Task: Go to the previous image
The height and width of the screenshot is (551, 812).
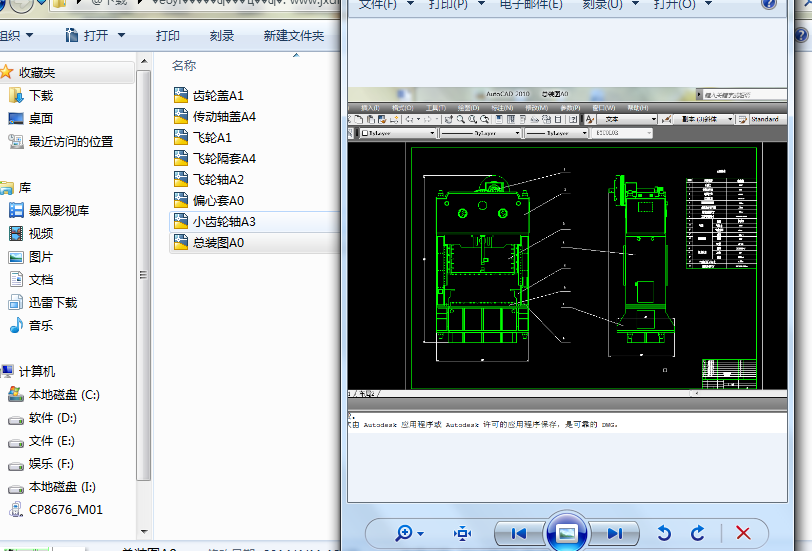Action: coord(518,533)
